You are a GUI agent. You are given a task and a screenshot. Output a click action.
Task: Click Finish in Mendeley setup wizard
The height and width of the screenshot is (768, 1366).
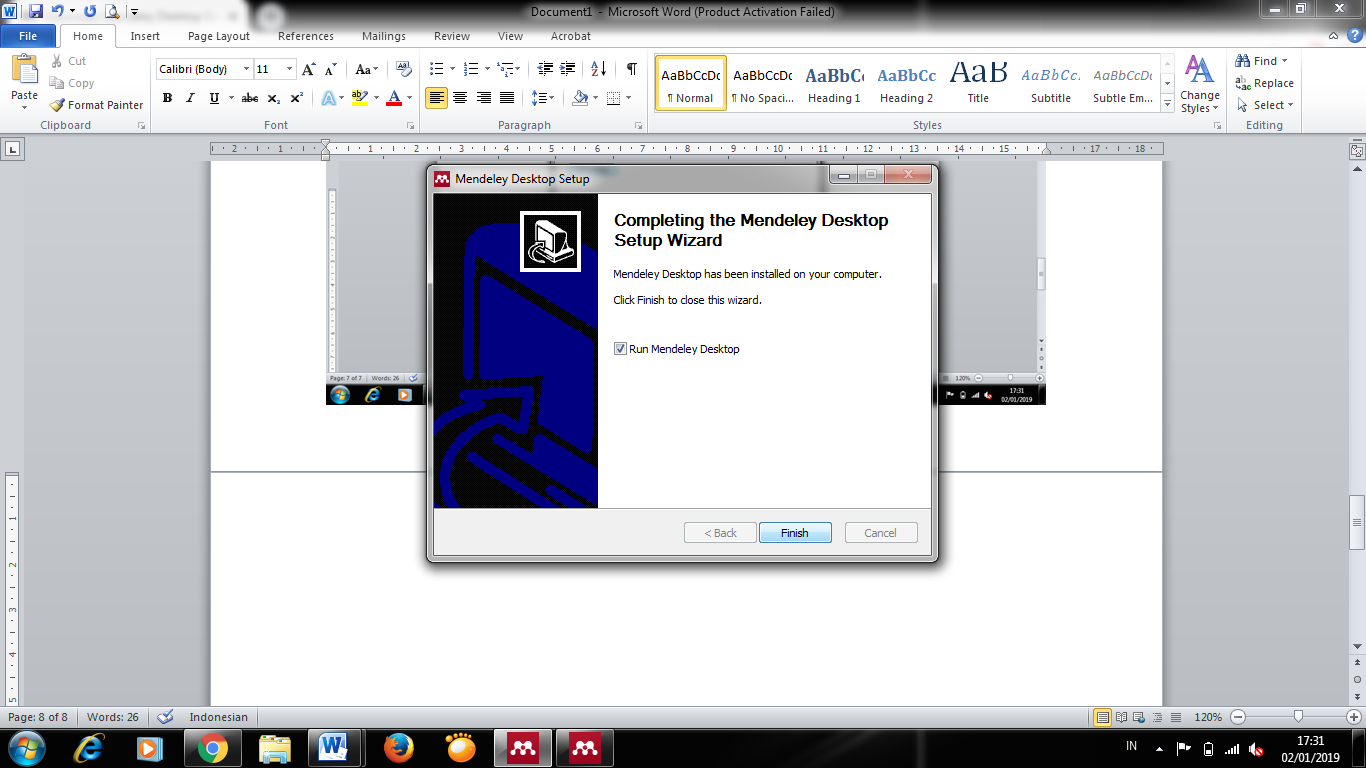795,533
